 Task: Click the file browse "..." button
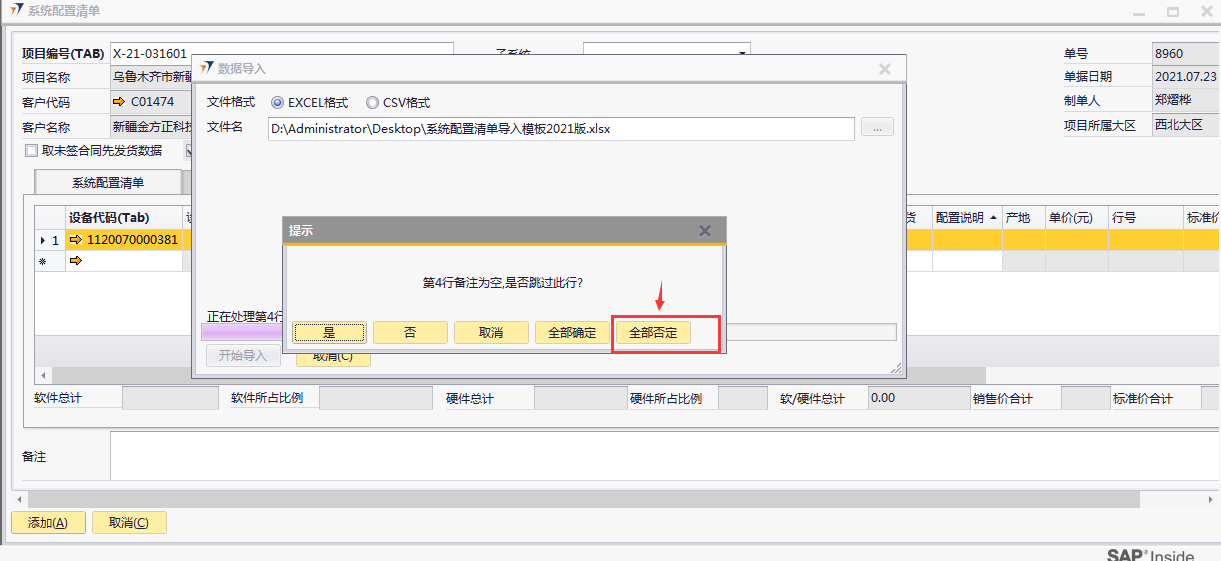tap(877, 128)
